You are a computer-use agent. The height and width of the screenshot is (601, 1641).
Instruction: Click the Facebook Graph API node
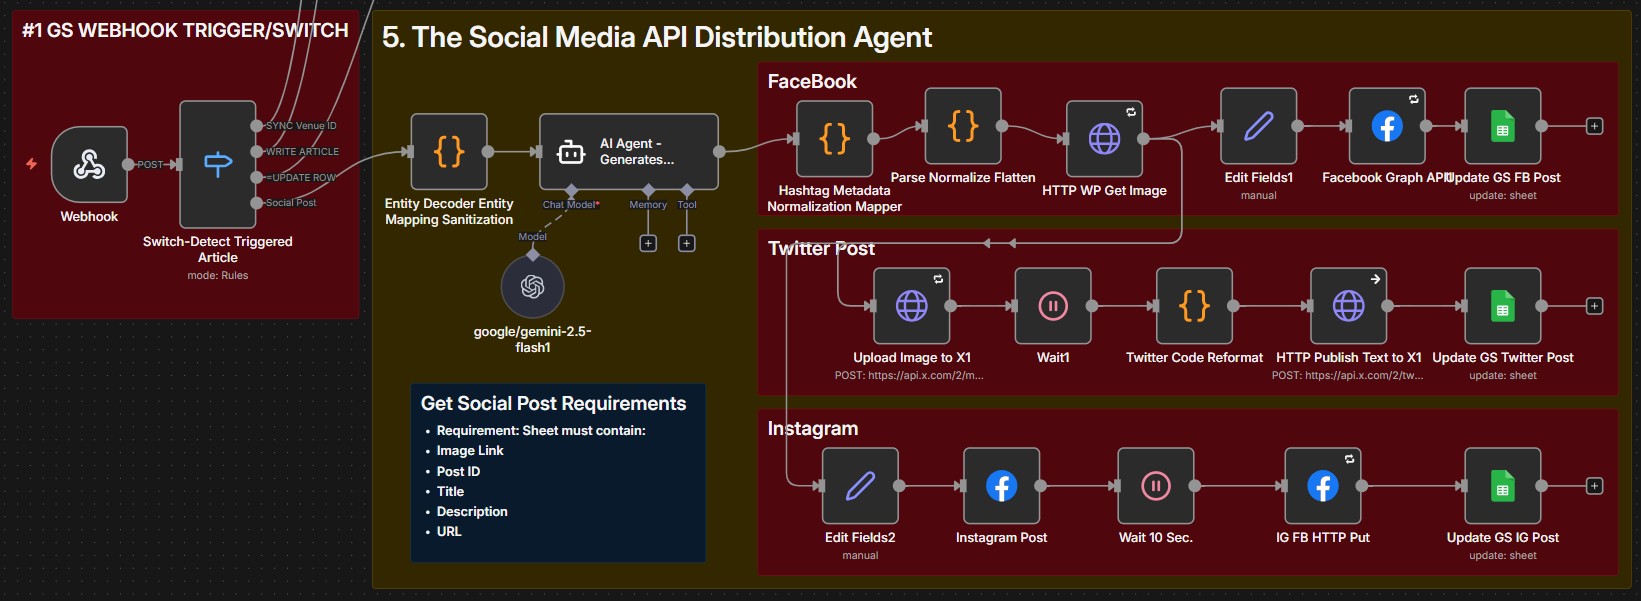1386,126
